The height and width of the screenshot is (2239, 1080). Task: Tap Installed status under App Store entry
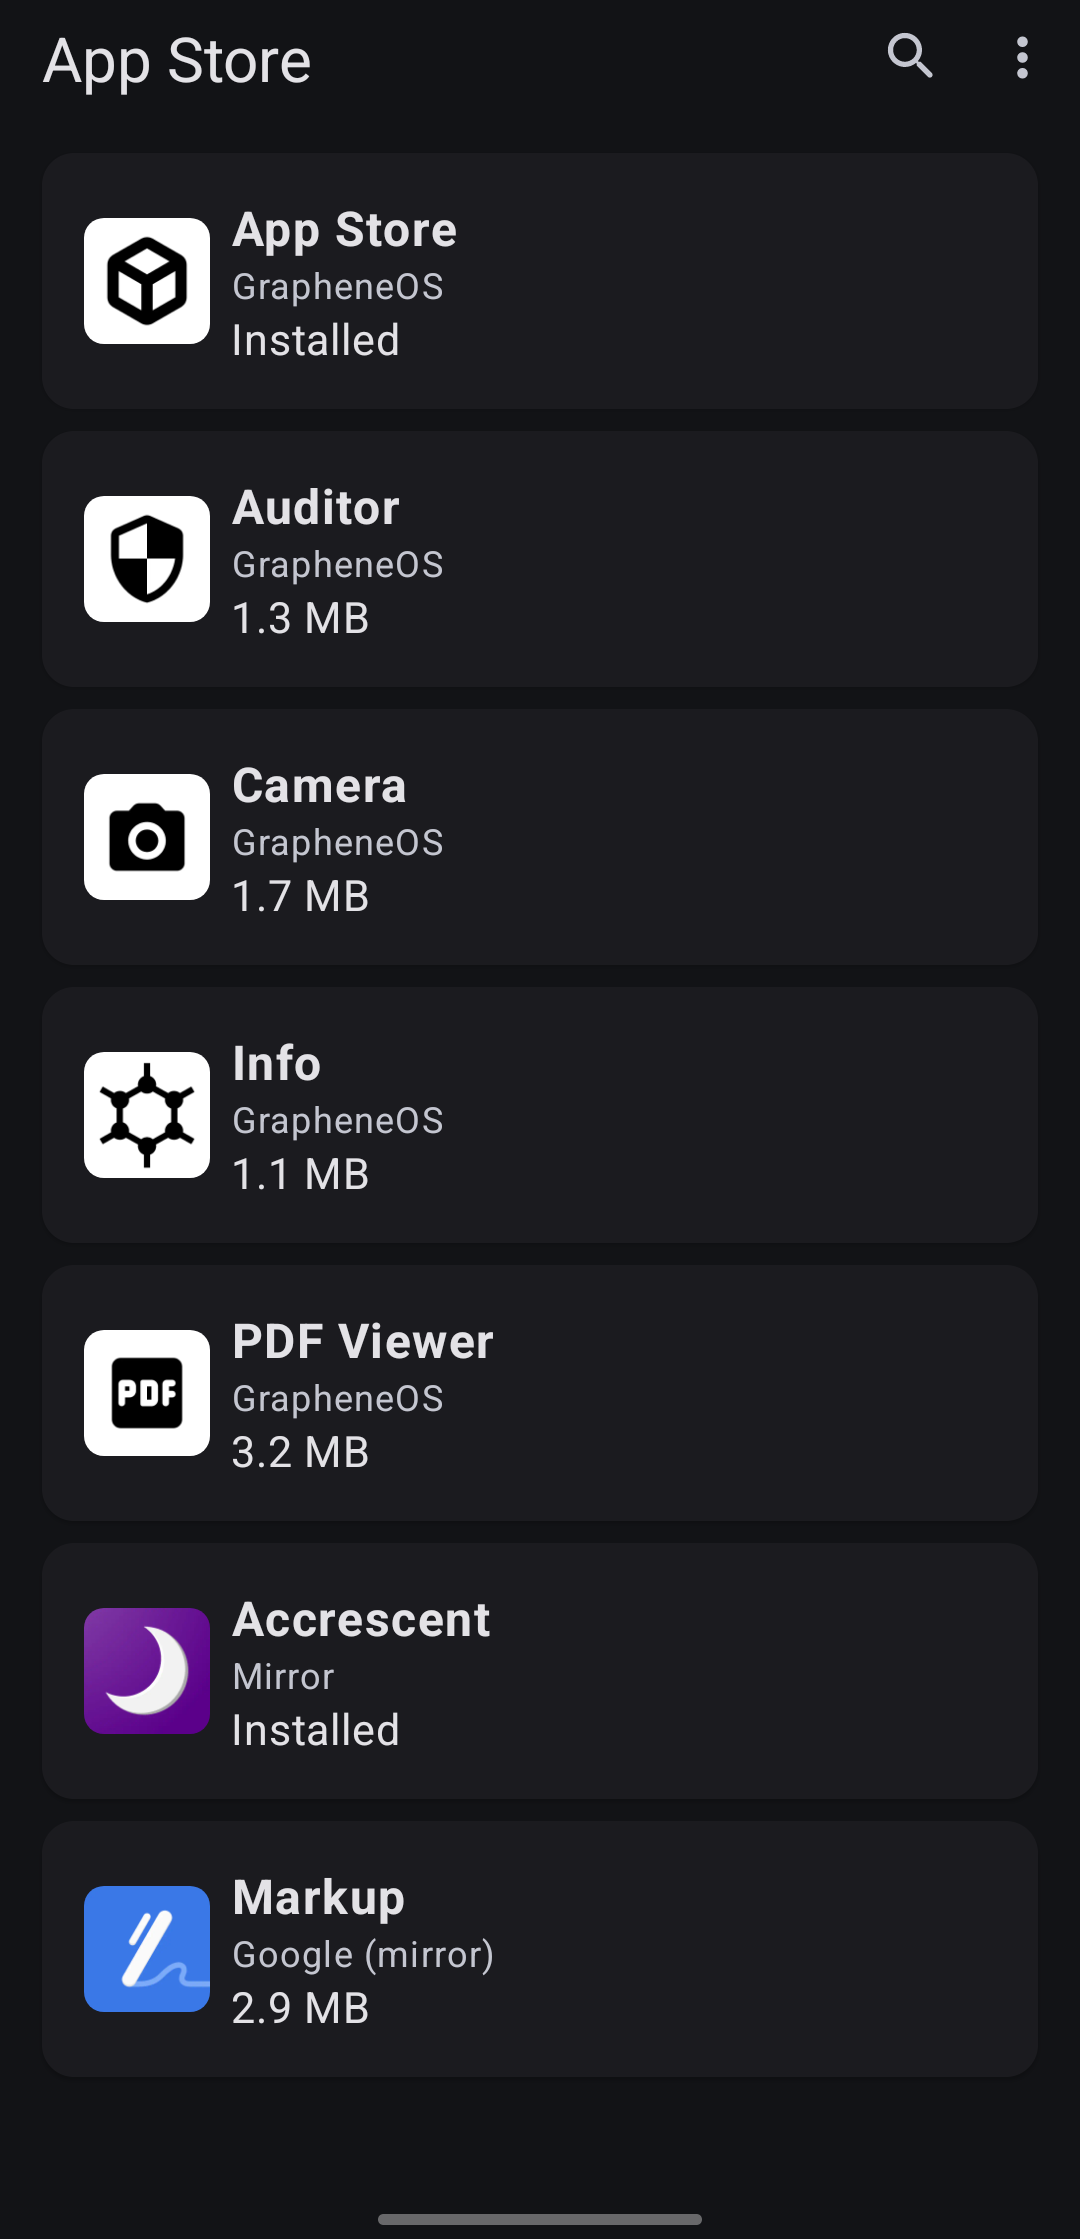[316, 340]
